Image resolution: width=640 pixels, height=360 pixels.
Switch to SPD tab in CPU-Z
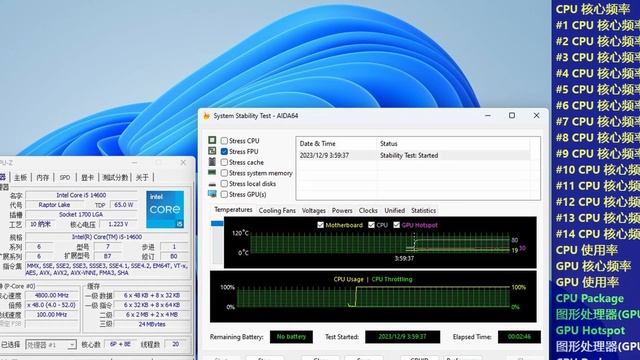click(65, 178)
